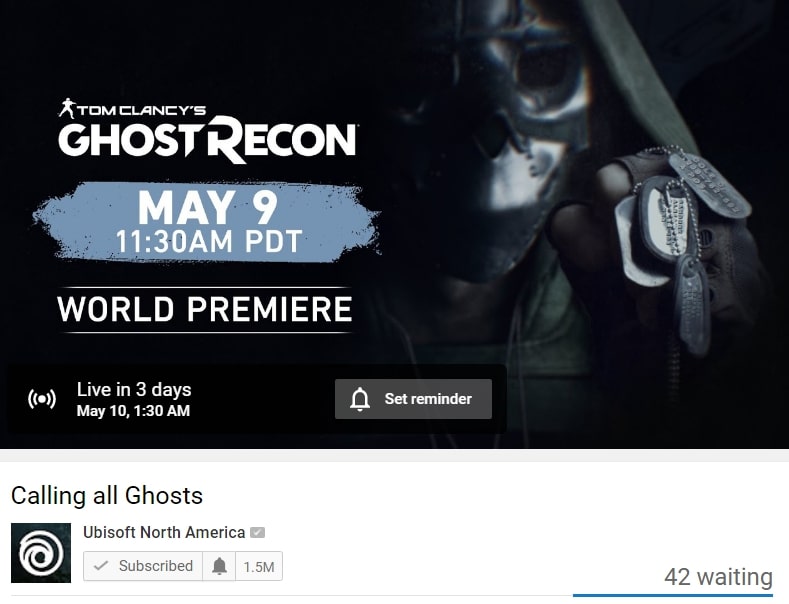Click the 42 waiting counter
789x604 pixels.
pos(718,577)
